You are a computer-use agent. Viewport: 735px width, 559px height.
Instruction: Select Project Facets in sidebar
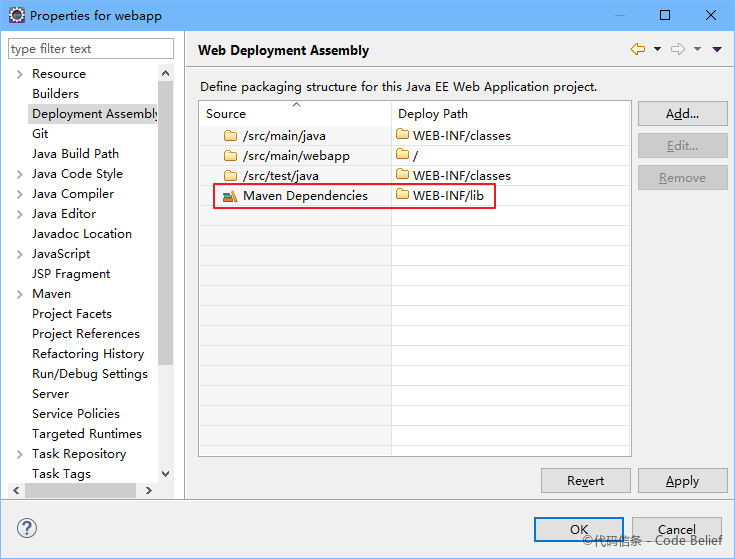[72, 314]
